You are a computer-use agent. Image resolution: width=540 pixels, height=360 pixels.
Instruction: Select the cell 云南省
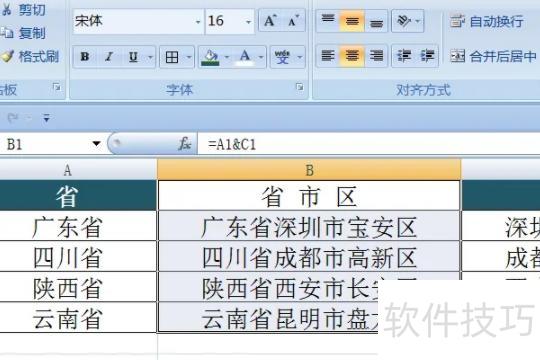(78, 317)
